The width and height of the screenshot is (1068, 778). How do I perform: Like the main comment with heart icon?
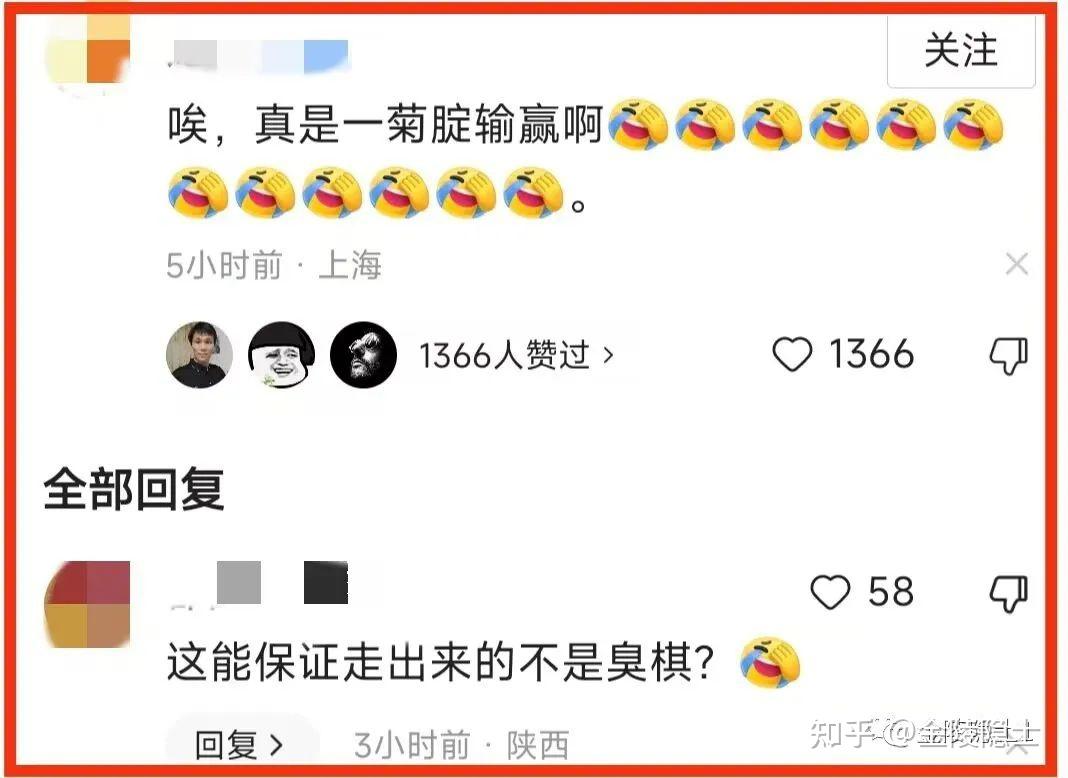[792, 355]
